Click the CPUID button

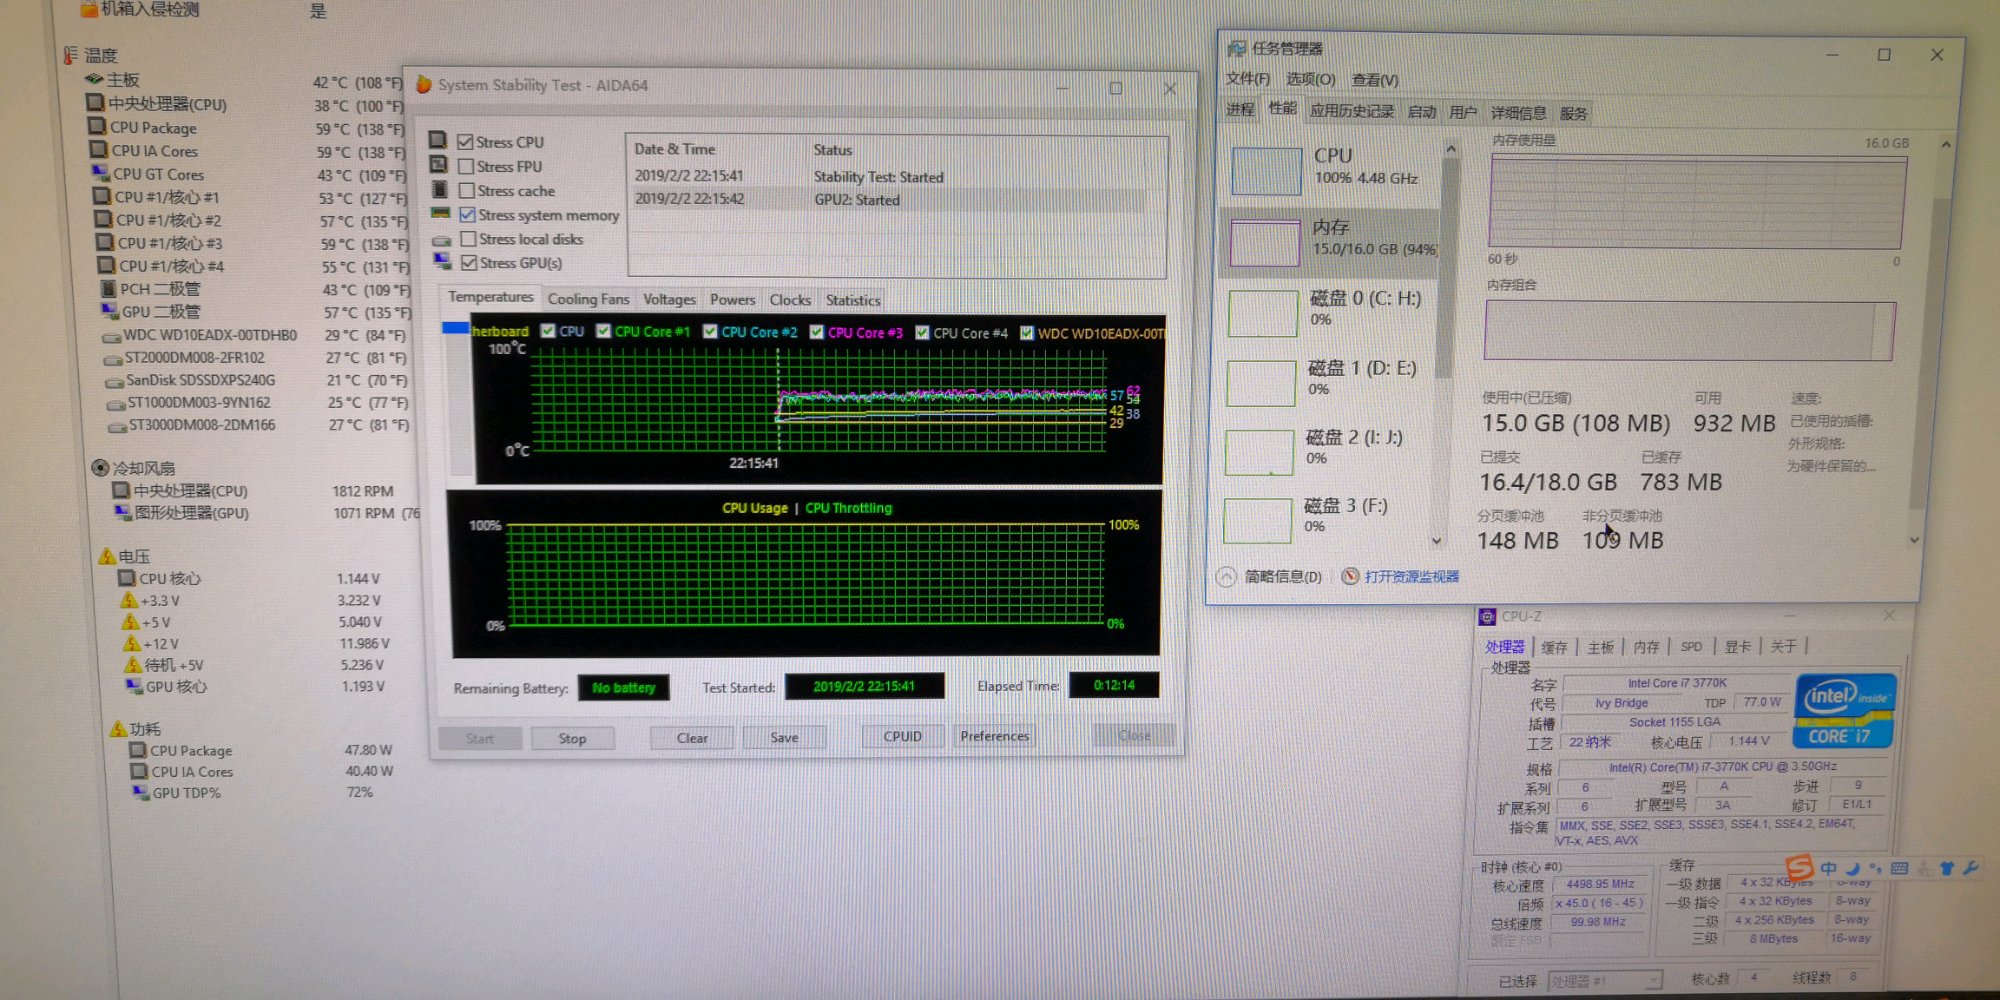pyautogui.click(x=902, y=736)
